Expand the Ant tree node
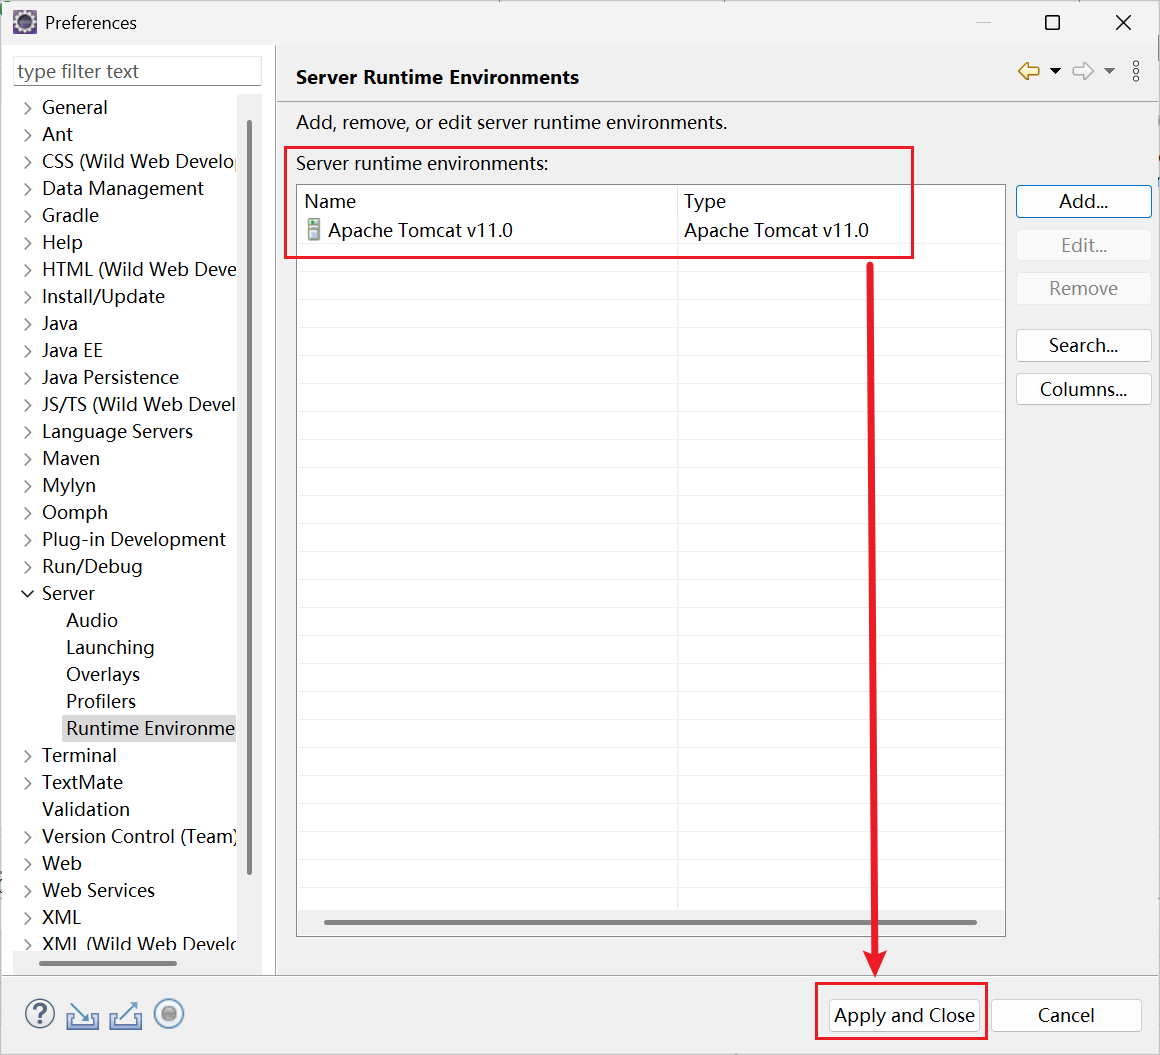1160x1055 pixels. point(27,135)
